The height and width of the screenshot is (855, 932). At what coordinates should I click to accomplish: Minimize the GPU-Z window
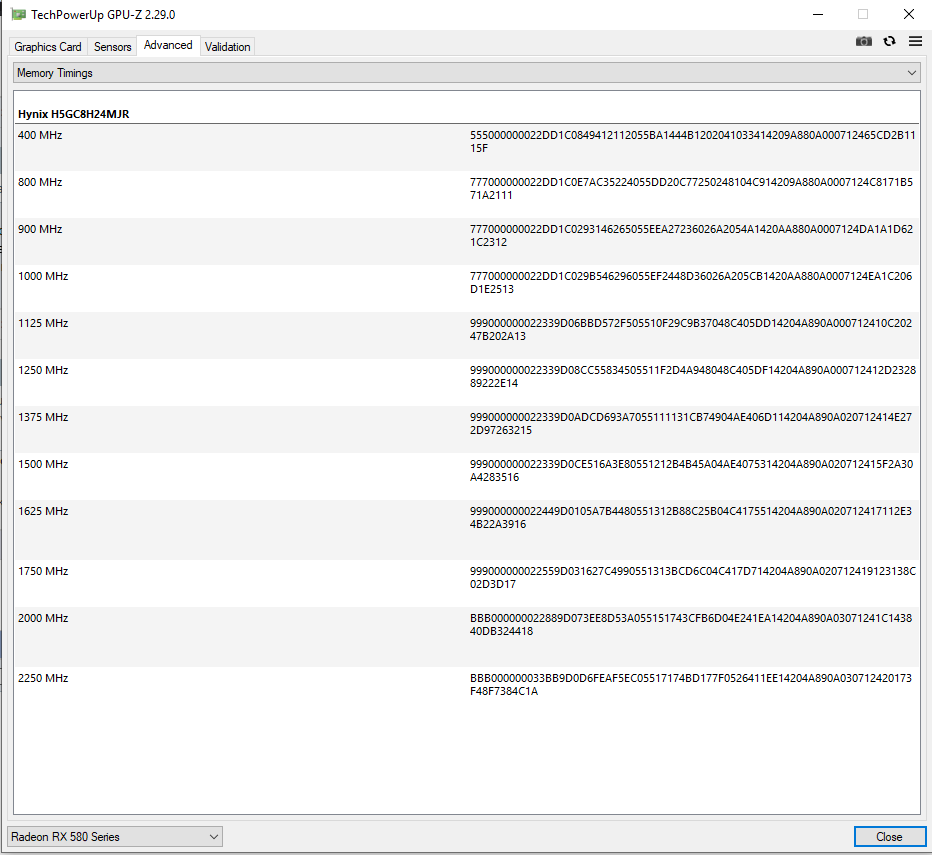pos(818,14)
